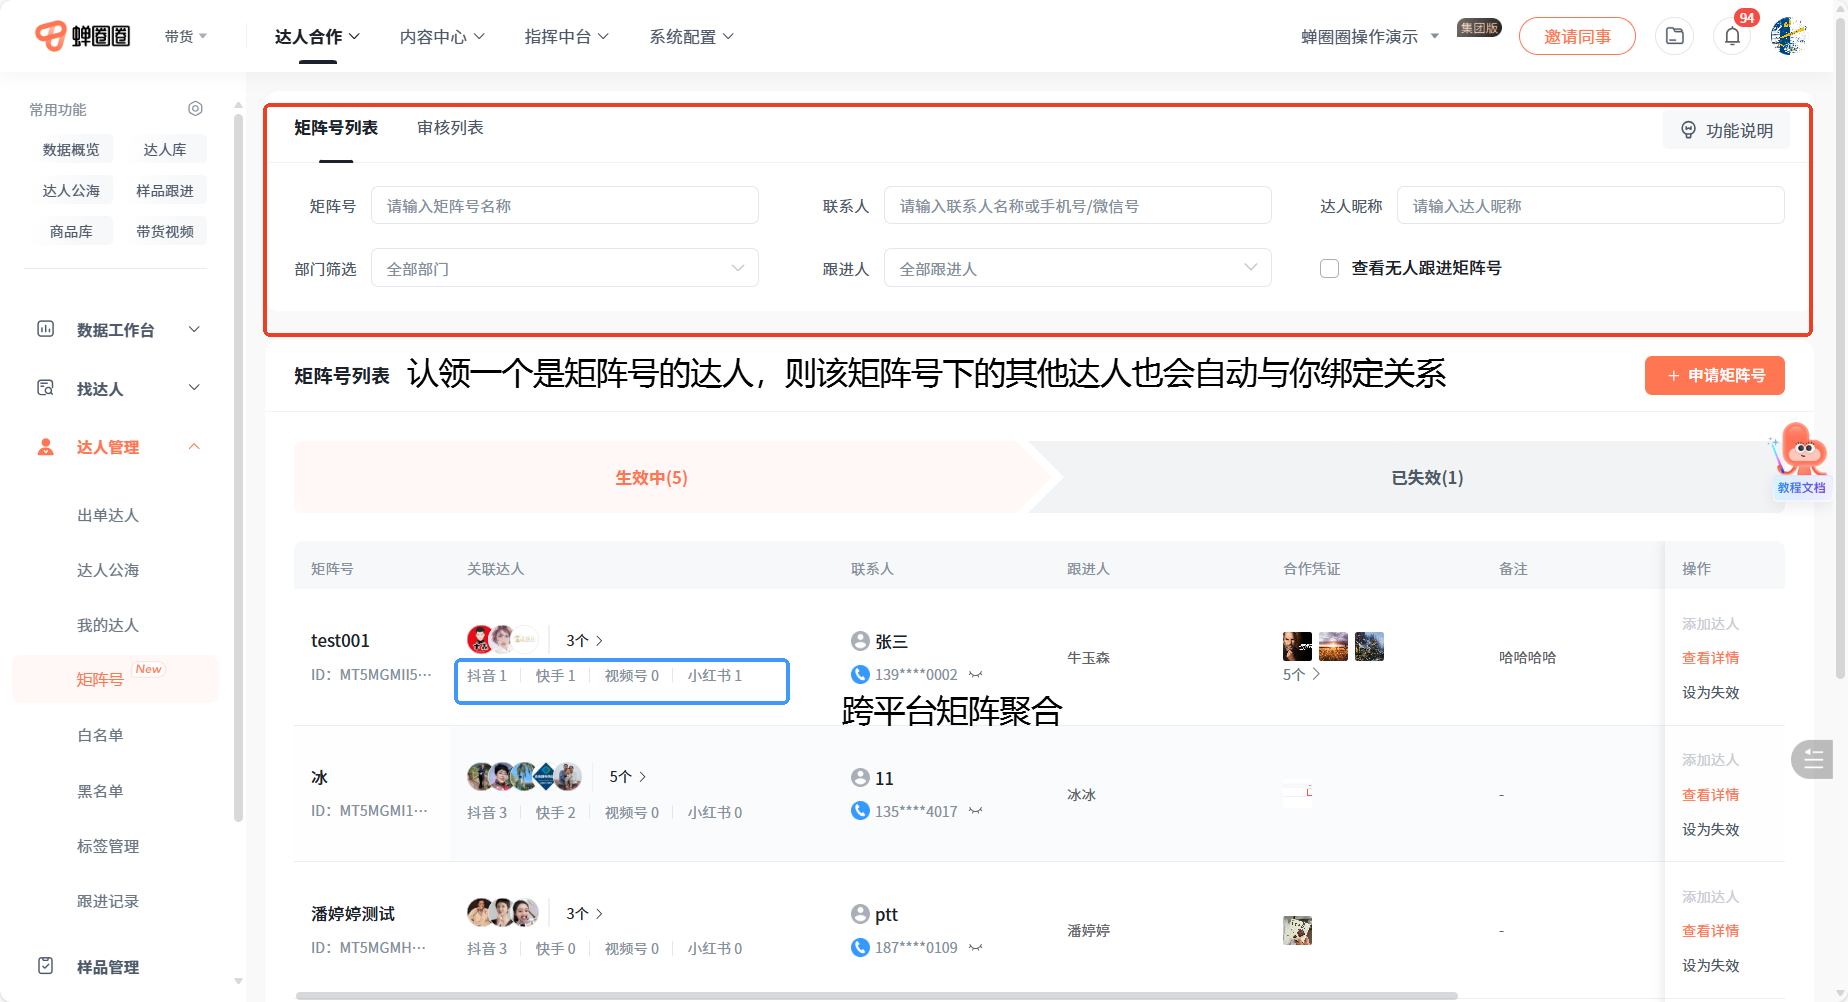Click phone icon for contact 张三

click(x=860, y=674)
